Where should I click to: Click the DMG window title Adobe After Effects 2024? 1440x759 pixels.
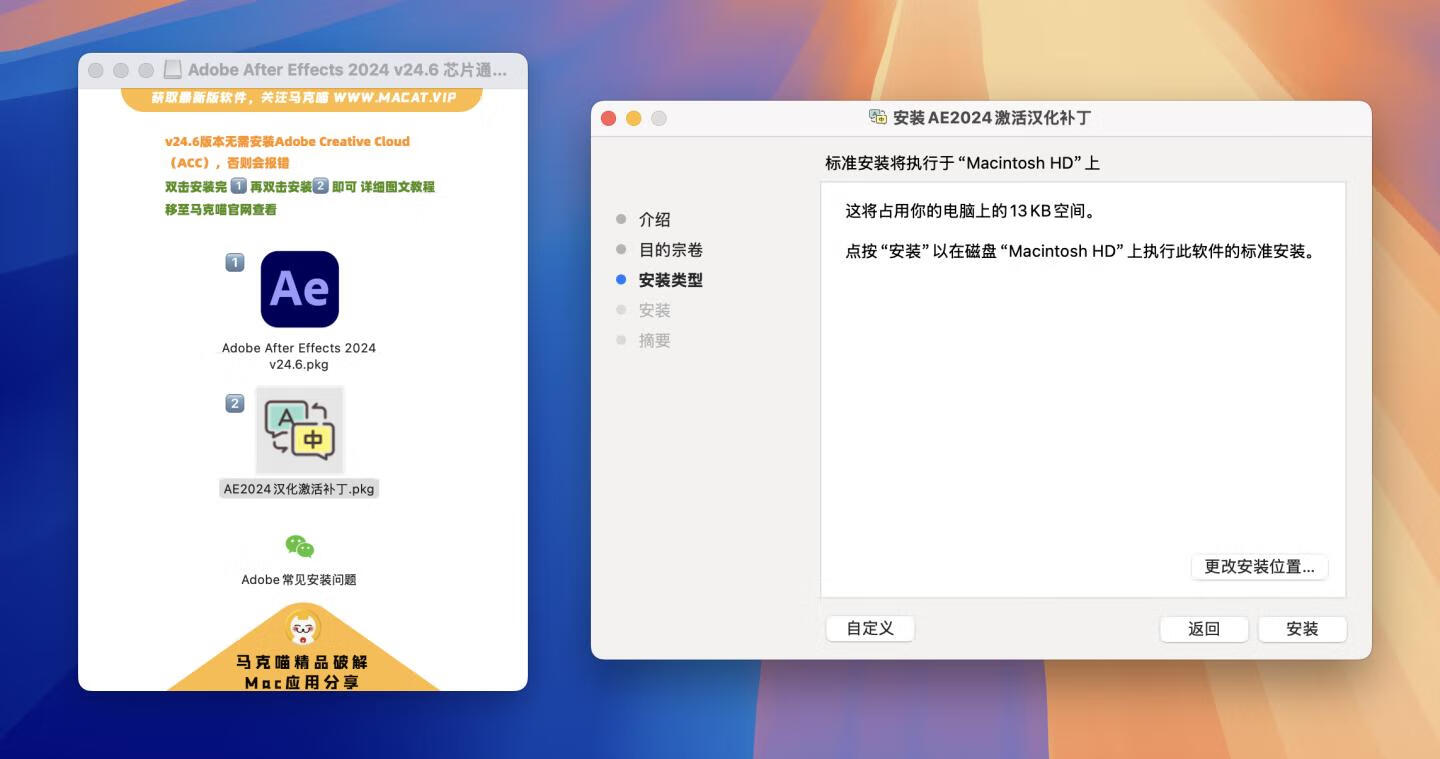click(347, 70)
